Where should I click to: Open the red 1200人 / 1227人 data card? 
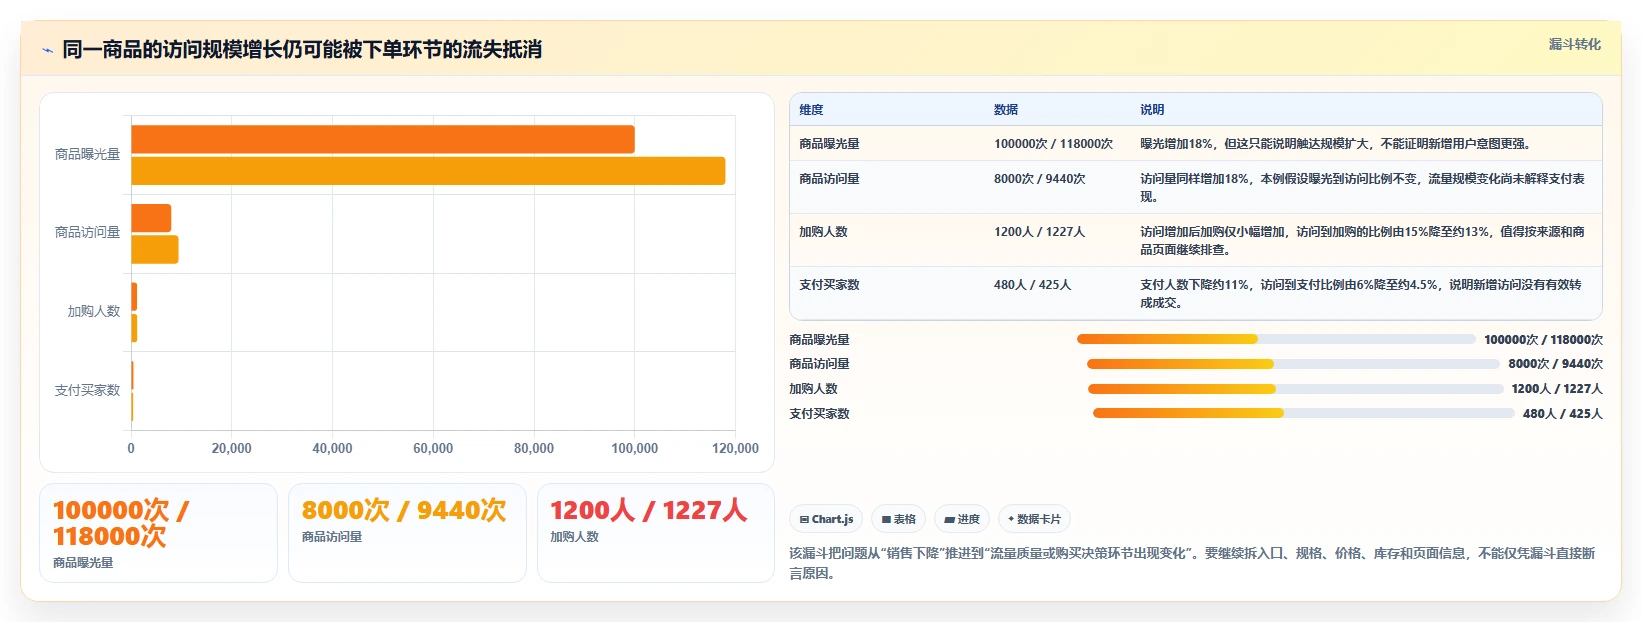656,533
